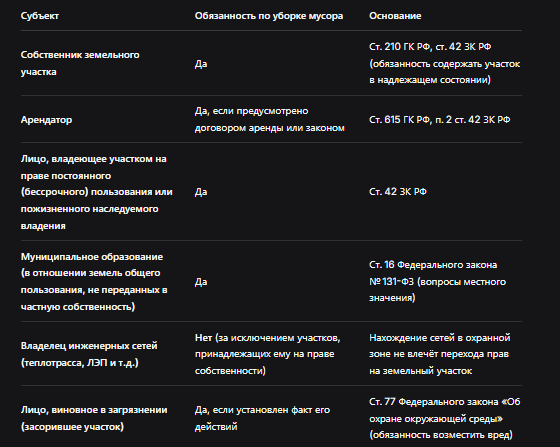This screenshot has height=447, width=560.
Task: Select the 'Собственник земельного участка' cell
Action: [x=80, y=63]
